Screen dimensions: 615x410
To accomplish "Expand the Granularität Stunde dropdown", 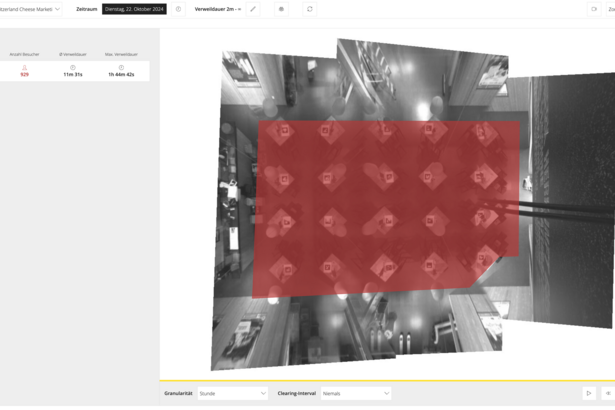I will [x=233, y=393].
